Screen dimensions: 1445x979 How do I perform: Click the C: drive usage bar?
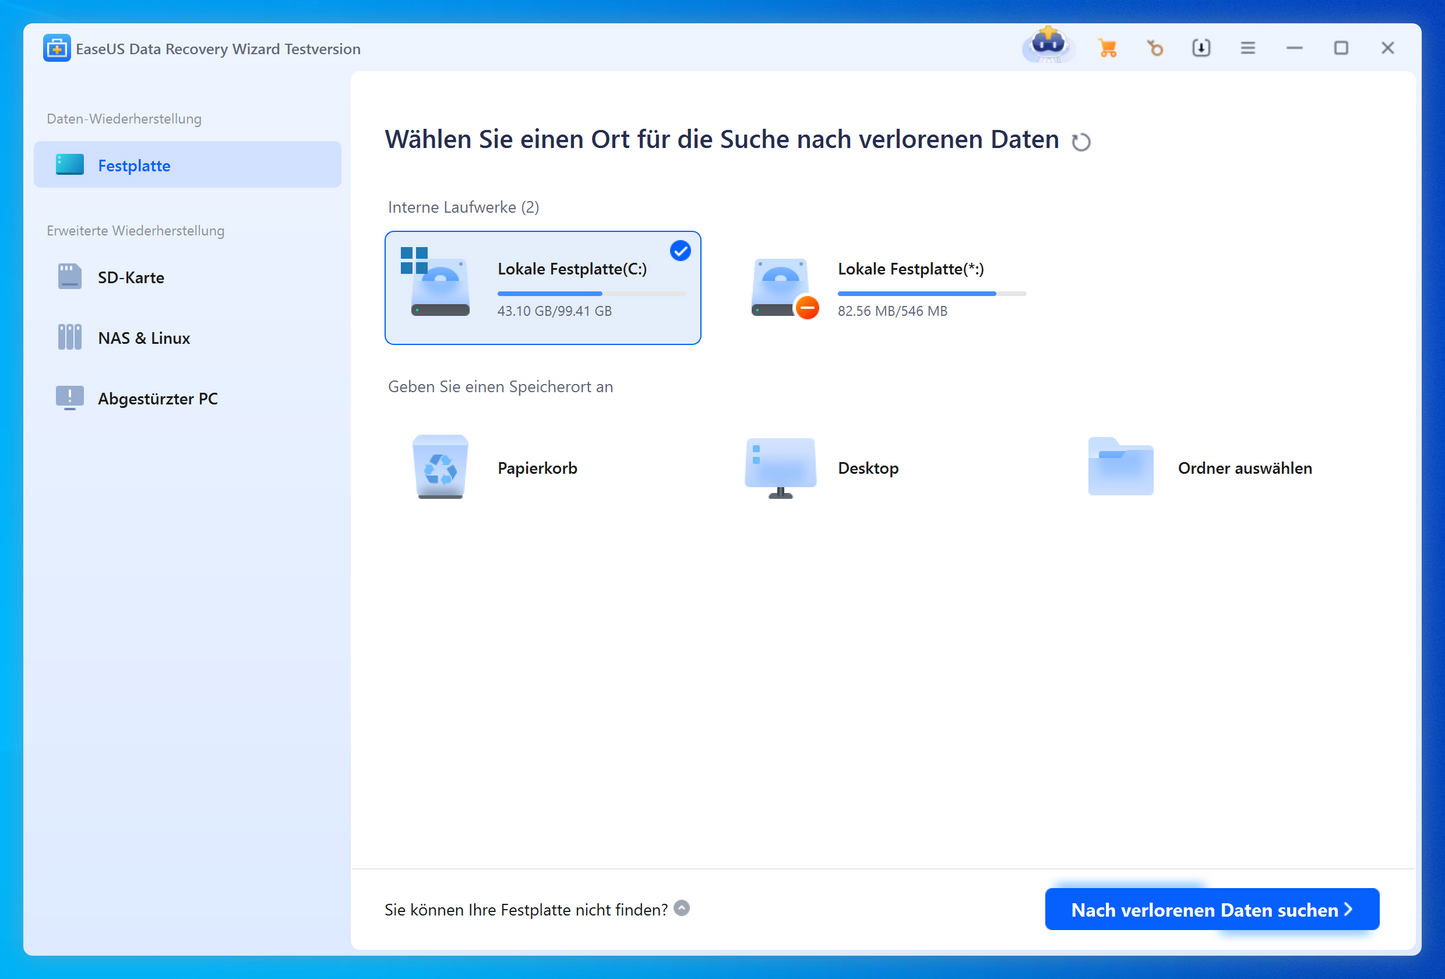tap(591, 293)
